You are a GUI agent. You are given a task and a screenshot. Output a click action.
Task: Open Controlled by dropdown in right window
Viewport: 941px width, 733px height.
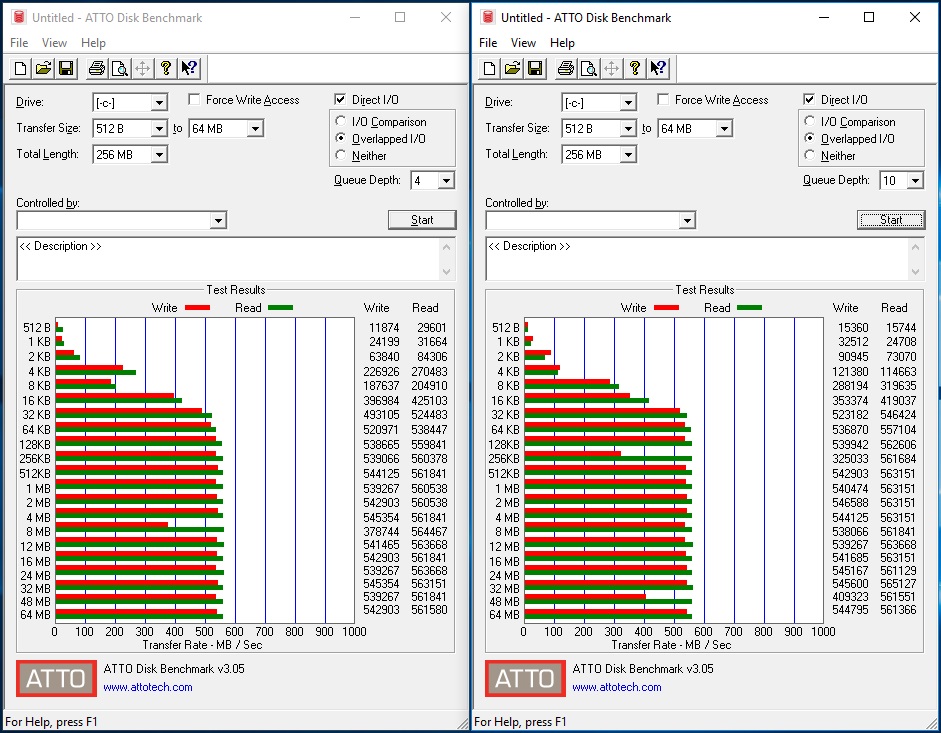pos(687,221)
